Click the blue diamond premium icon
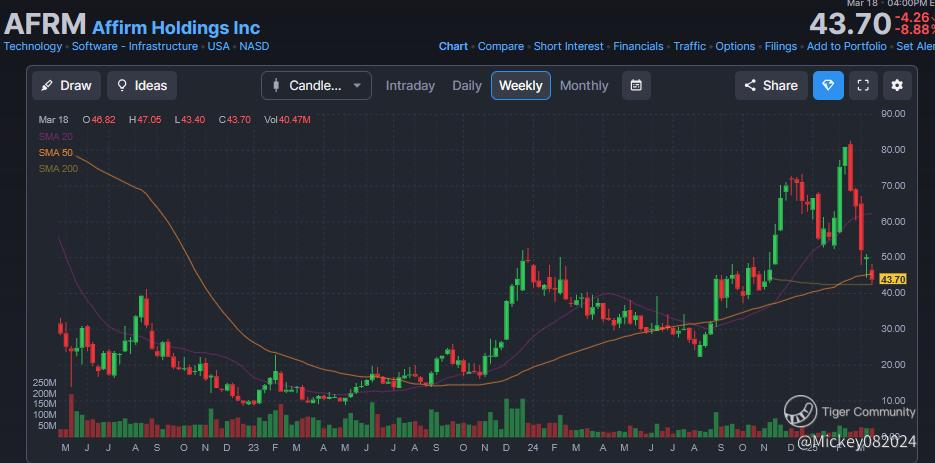This screenshot has width=935, height=463. coord(828,85)
